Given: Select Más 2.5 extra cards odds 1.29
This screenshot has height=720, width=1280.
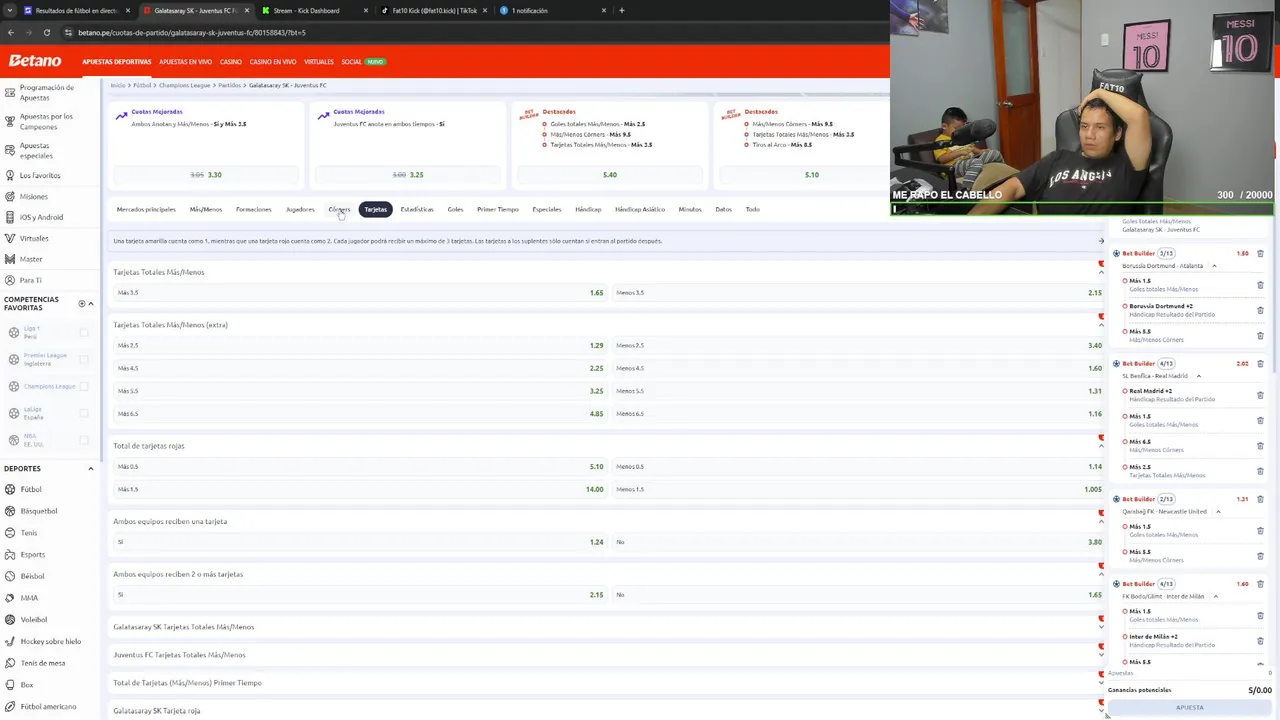Looking at the screenshot, I should (x=360, y=345).
